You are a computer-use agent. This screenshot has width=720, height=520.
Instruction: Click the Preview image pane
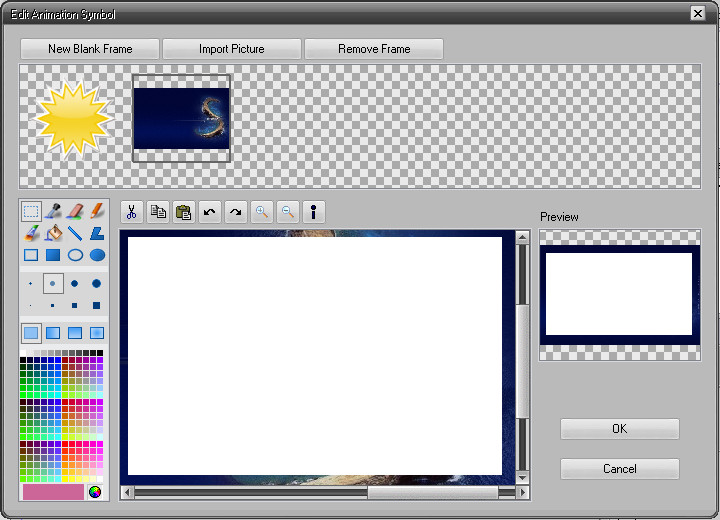tap(619, 295)
